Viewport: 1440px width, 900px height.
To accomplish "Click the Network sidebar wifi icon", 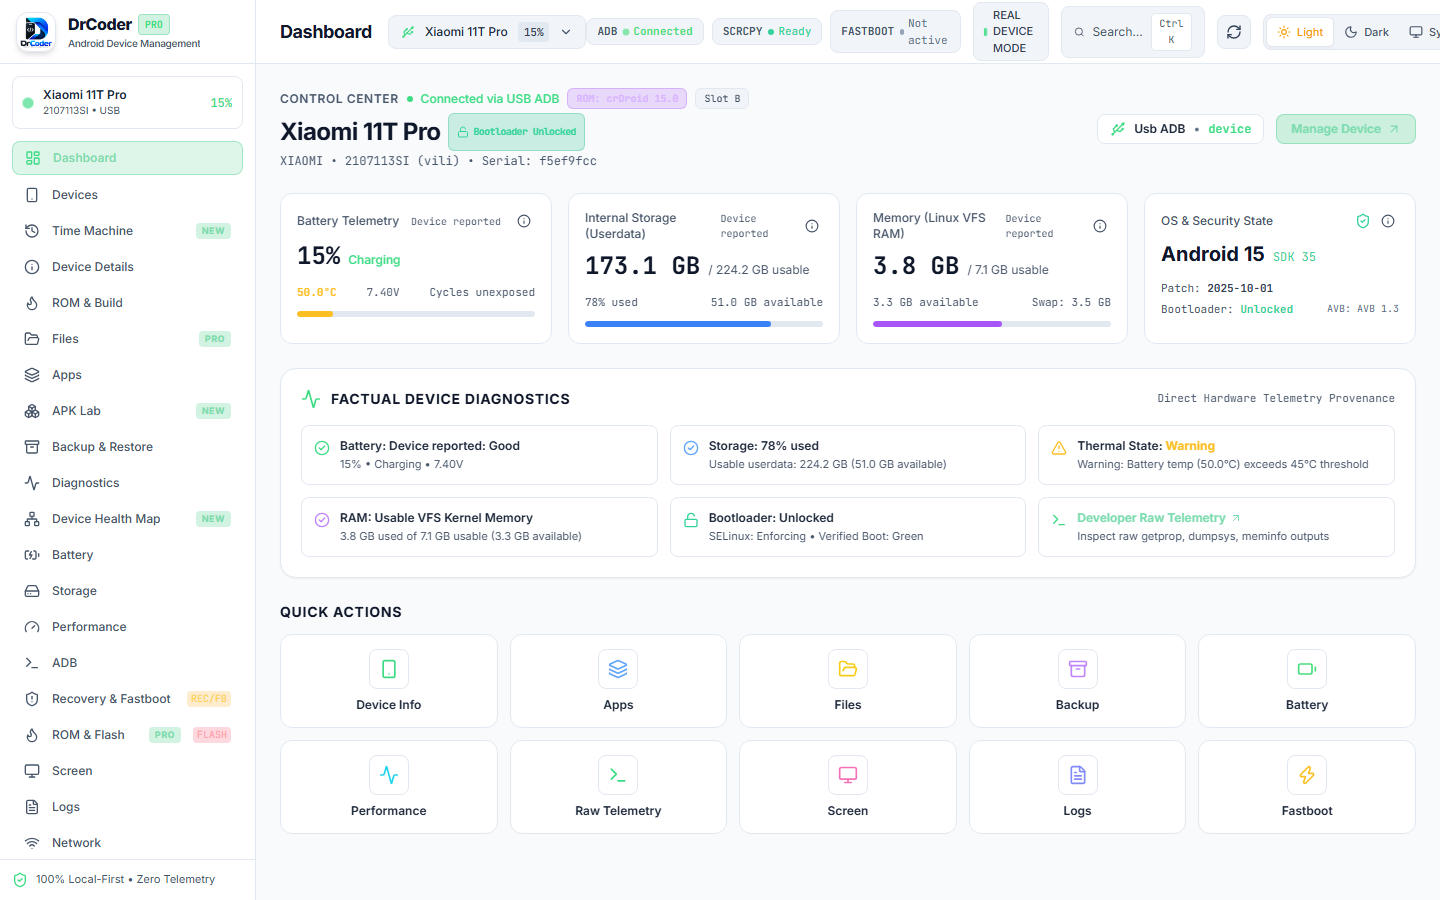I will pos(32,843).
